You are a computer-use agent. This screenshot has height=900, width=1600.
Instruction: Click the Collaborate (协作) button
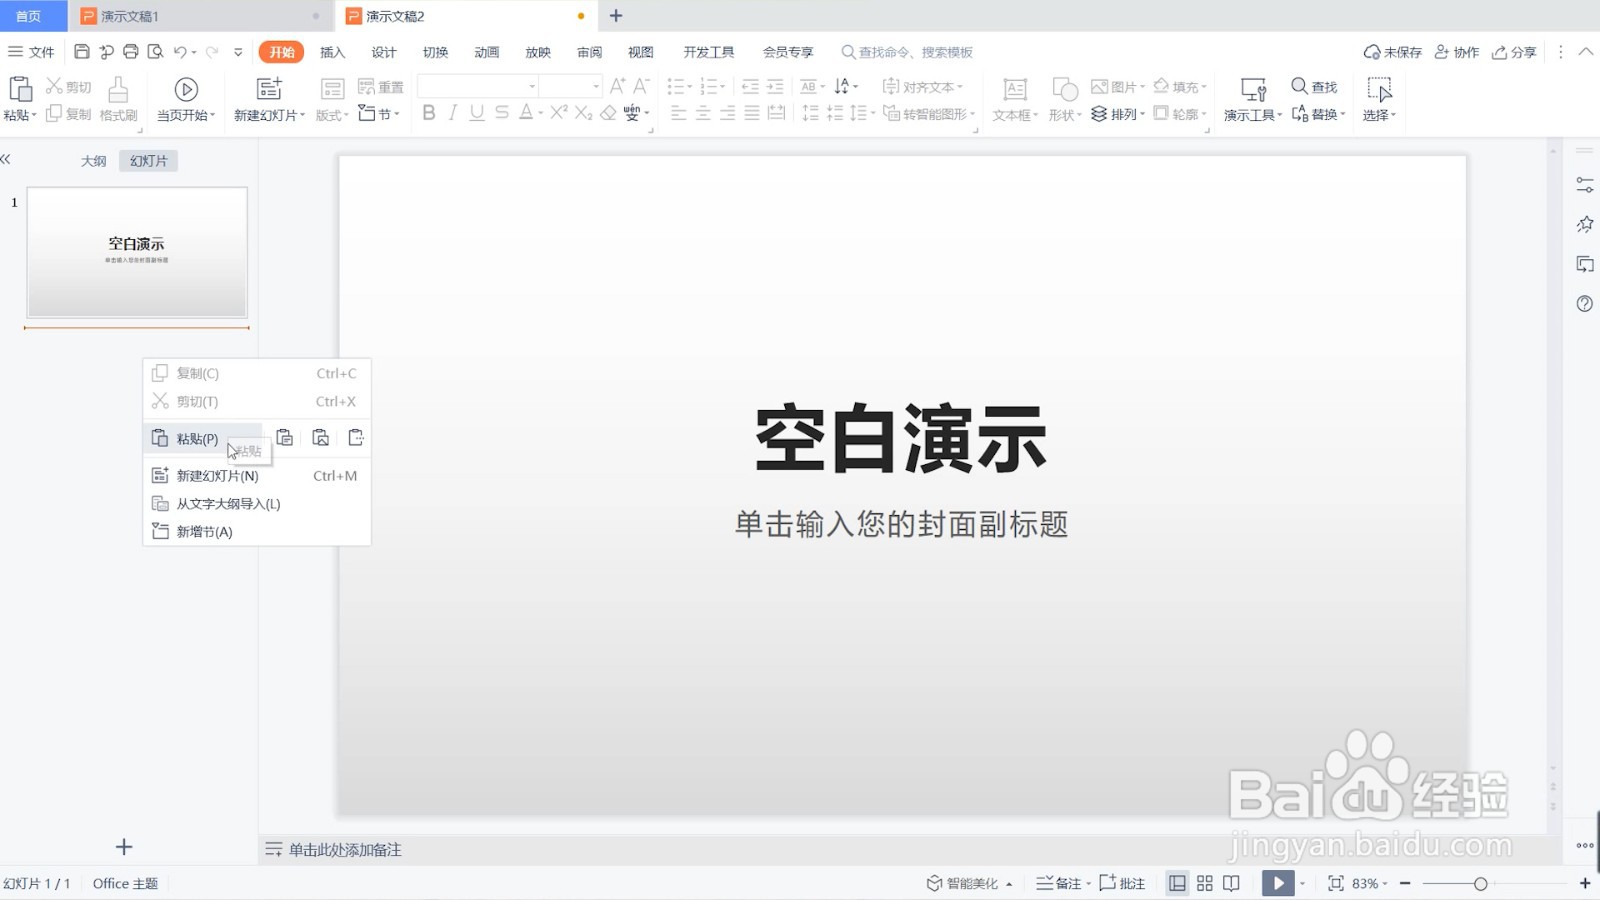click(1457, 52)
